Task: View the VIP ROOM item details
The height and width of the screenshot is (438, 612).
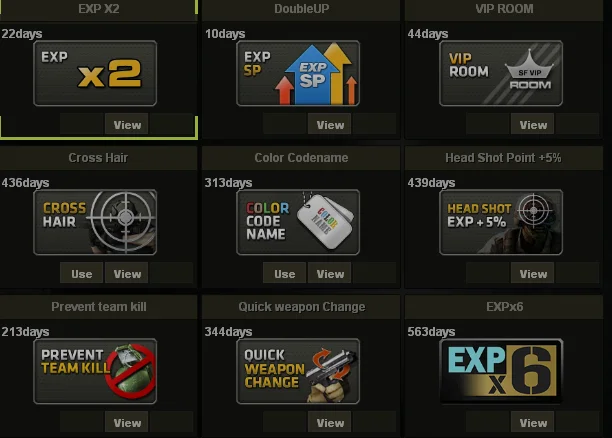Action: point(533,124)
